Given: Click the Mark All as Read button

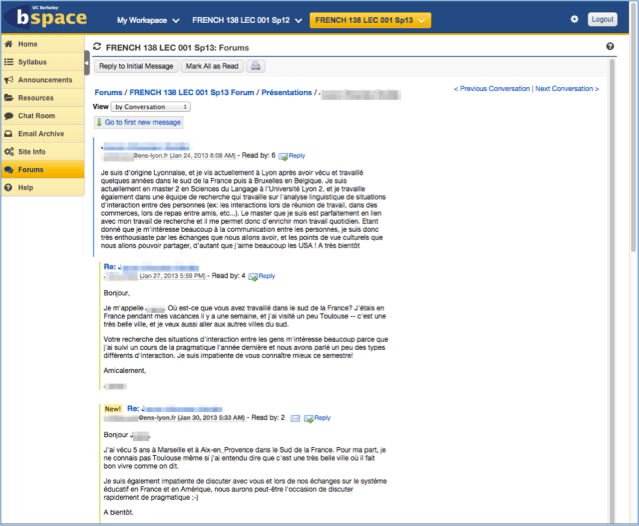Looking at the screenshot, I should point(211,67).
